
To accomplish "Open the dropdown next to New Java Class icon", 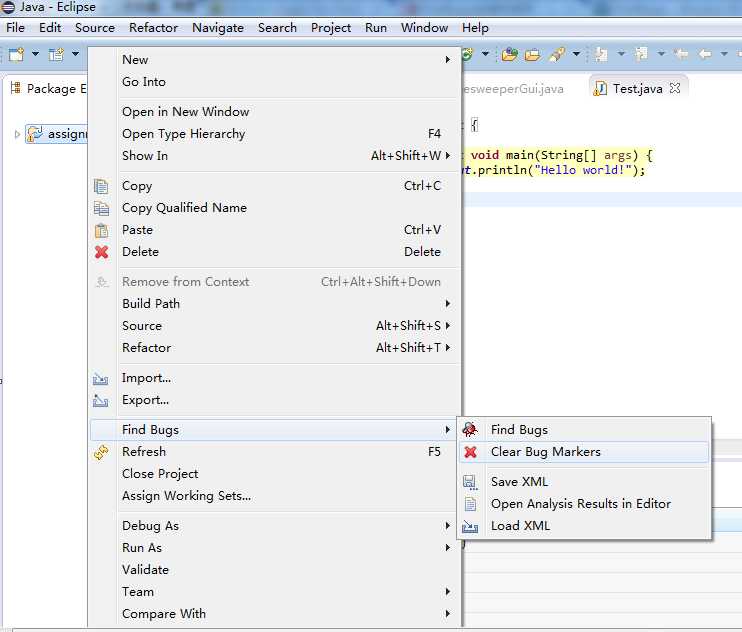I will click(x=485, y=54).
